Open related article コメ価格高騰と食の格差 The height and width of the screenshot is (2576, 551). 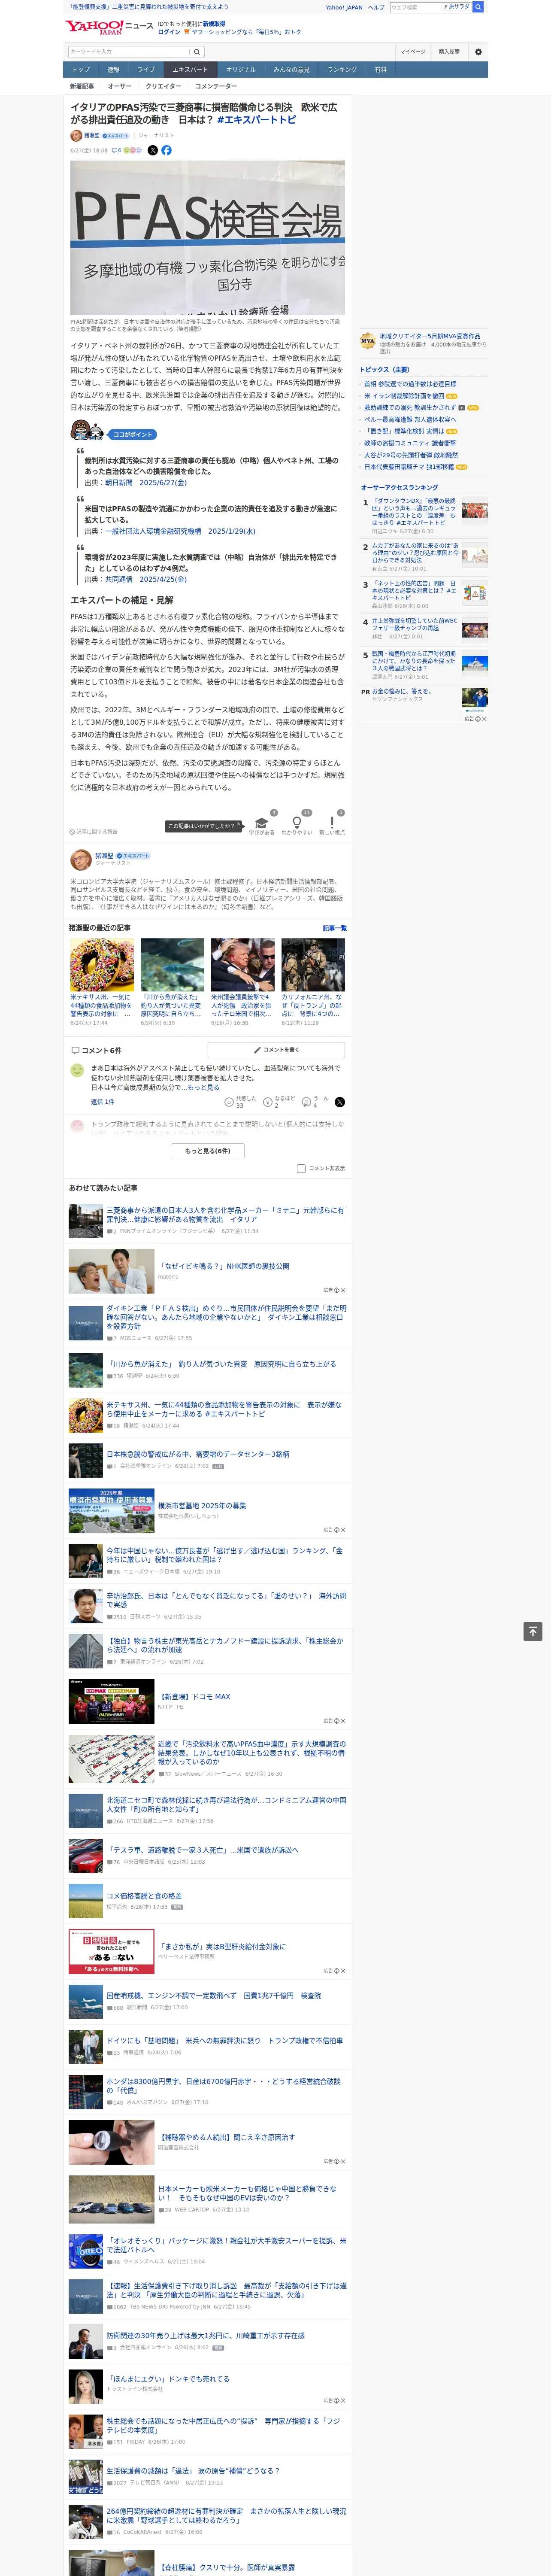click(x=144, y=1896)
